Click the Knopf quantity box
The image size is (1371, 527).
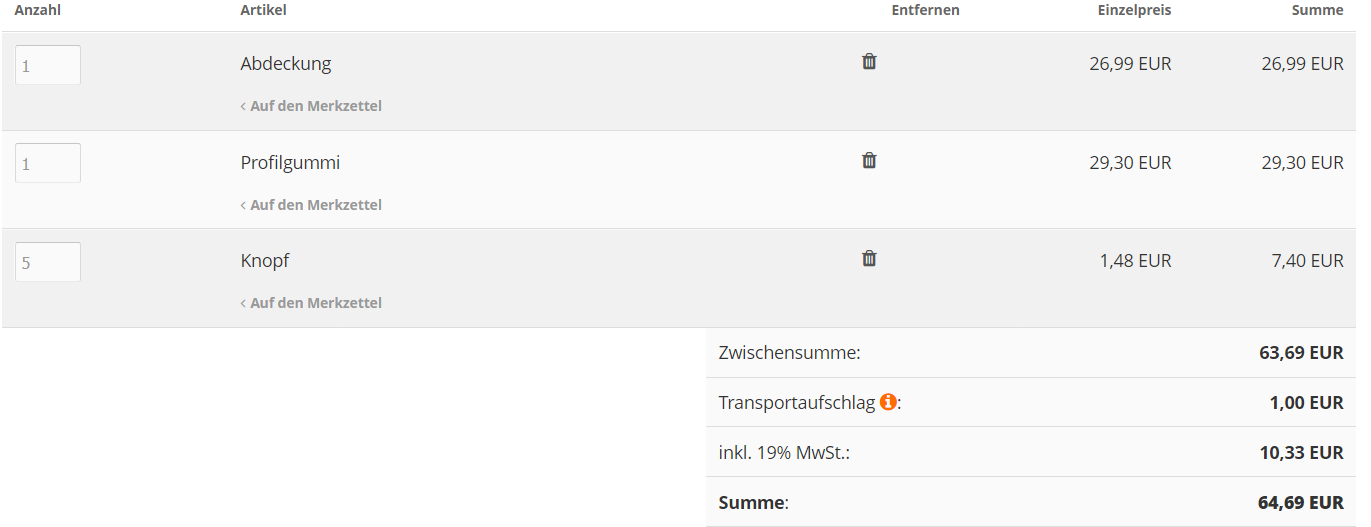(48, 262)
